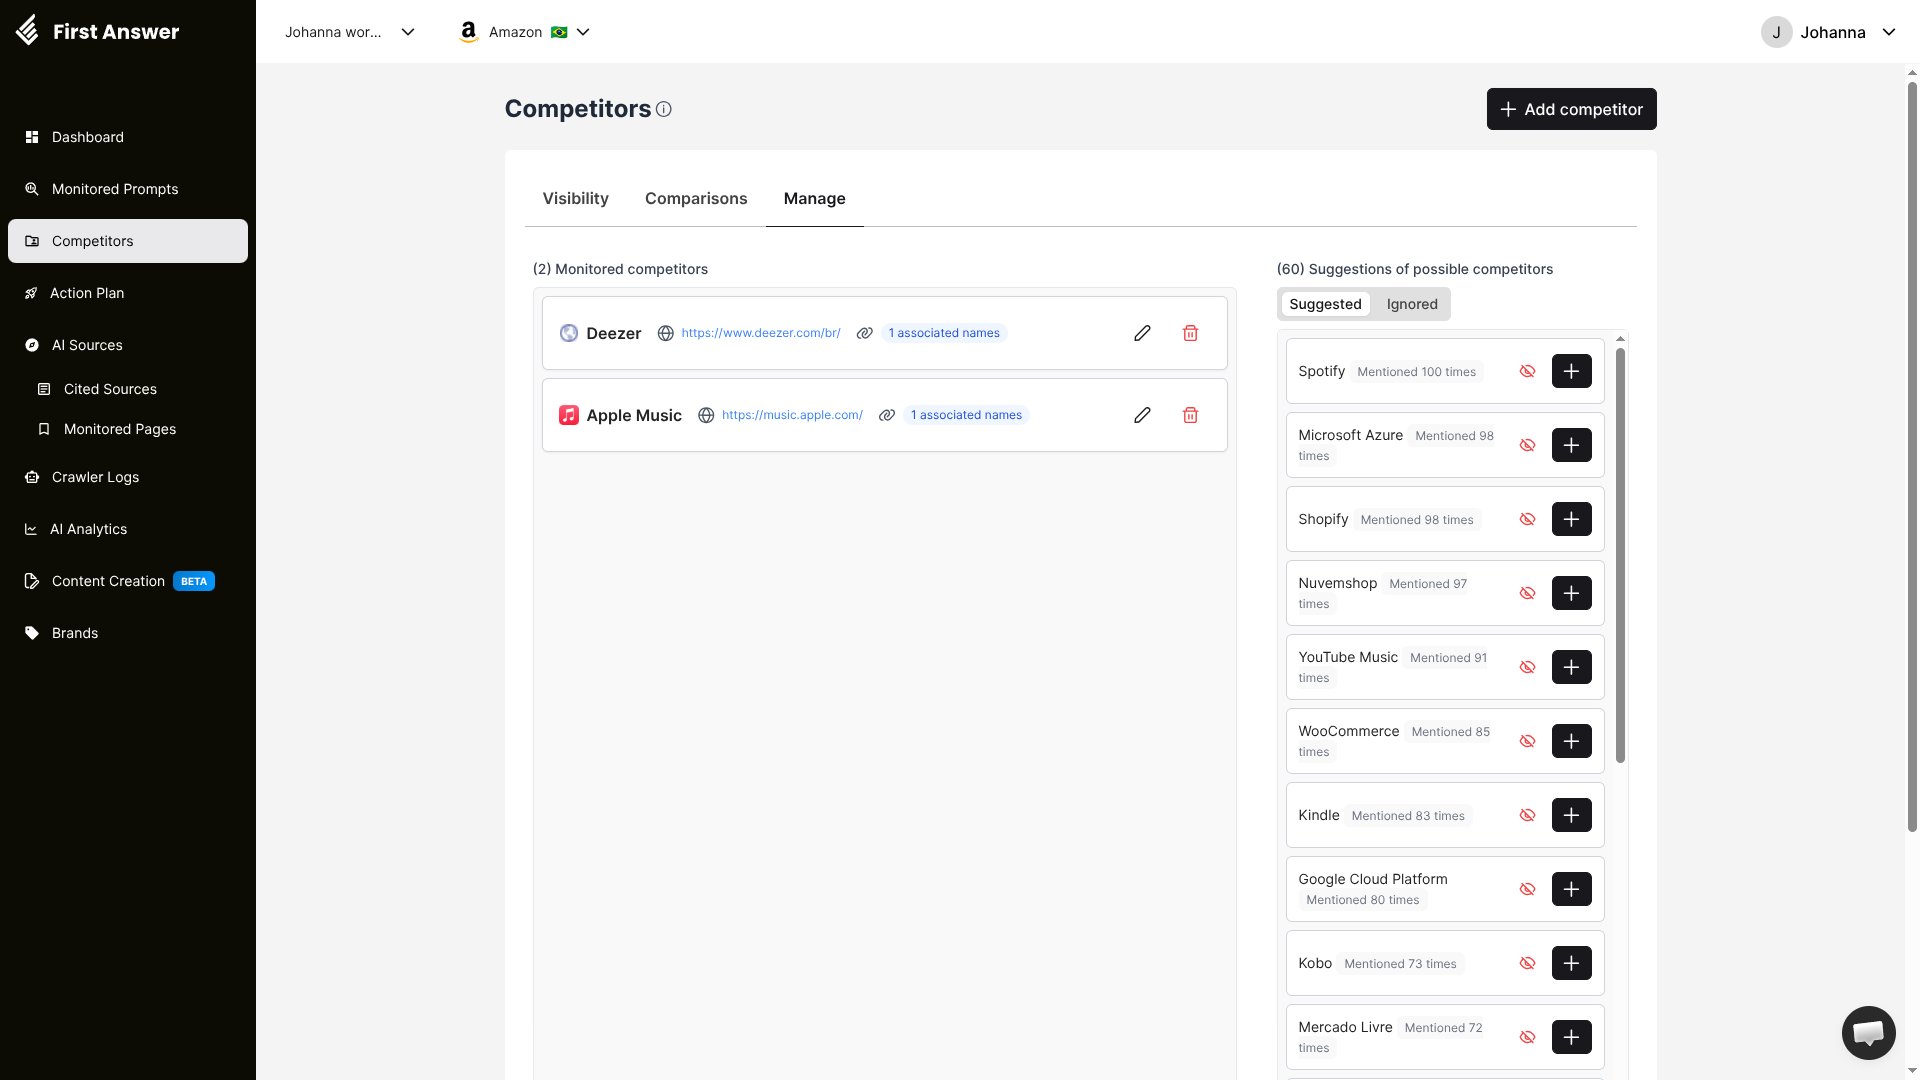Click the Apple Music logo icon

pos(568,415)
